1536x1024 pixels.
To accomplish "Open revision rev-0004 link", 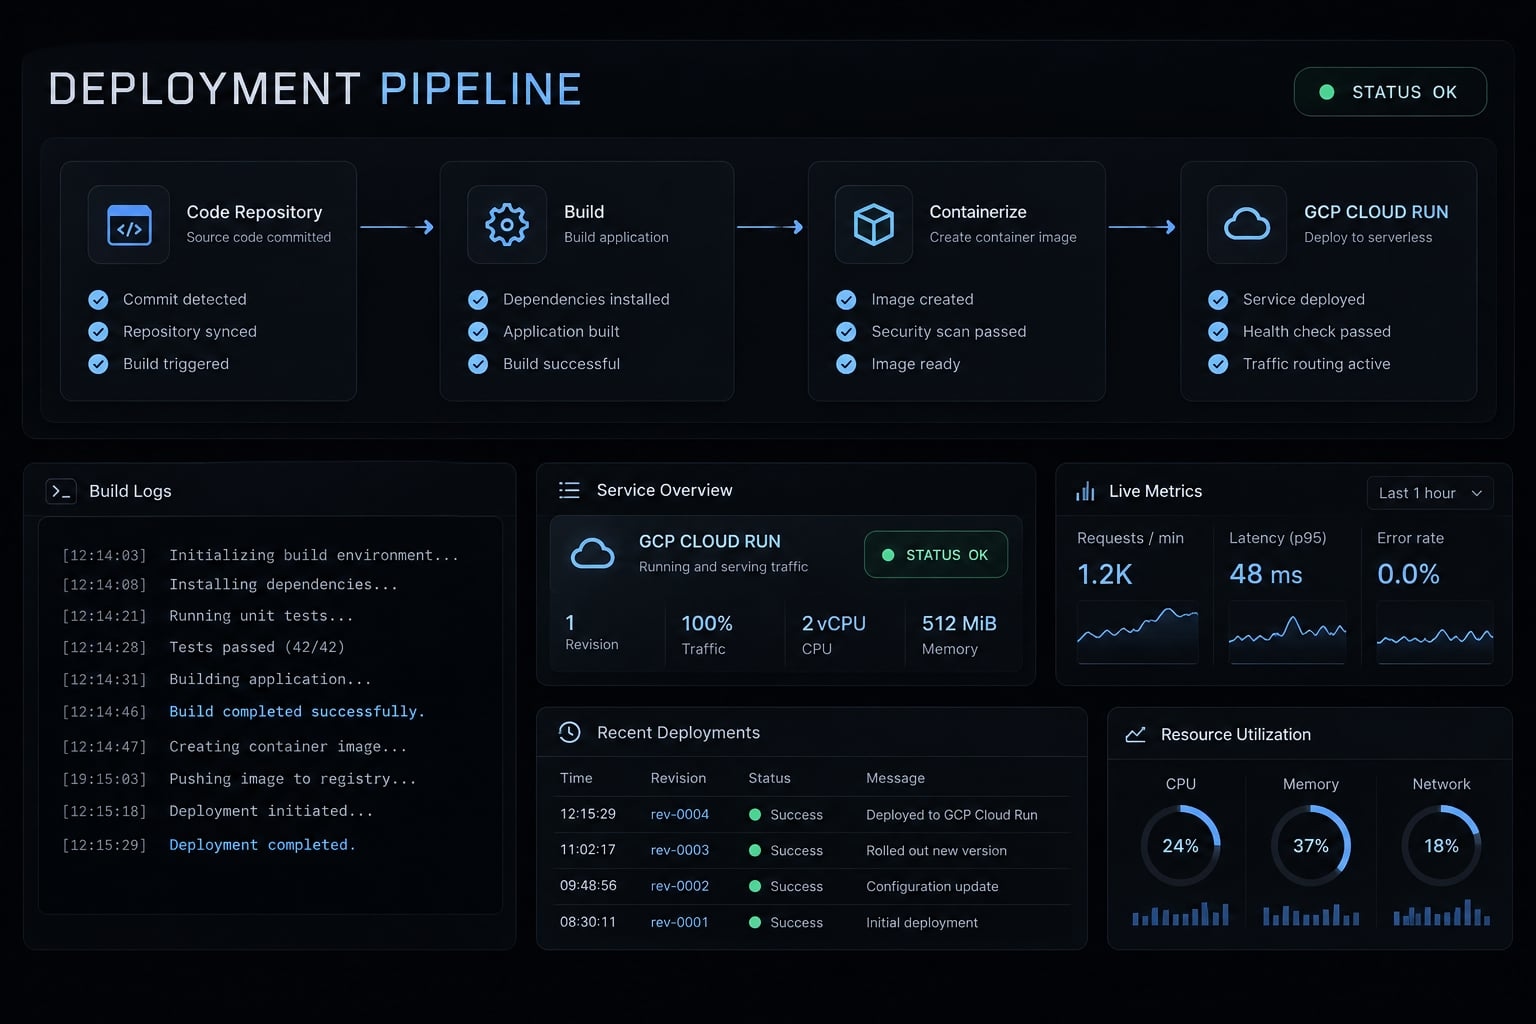I will (x=679, y=814).
